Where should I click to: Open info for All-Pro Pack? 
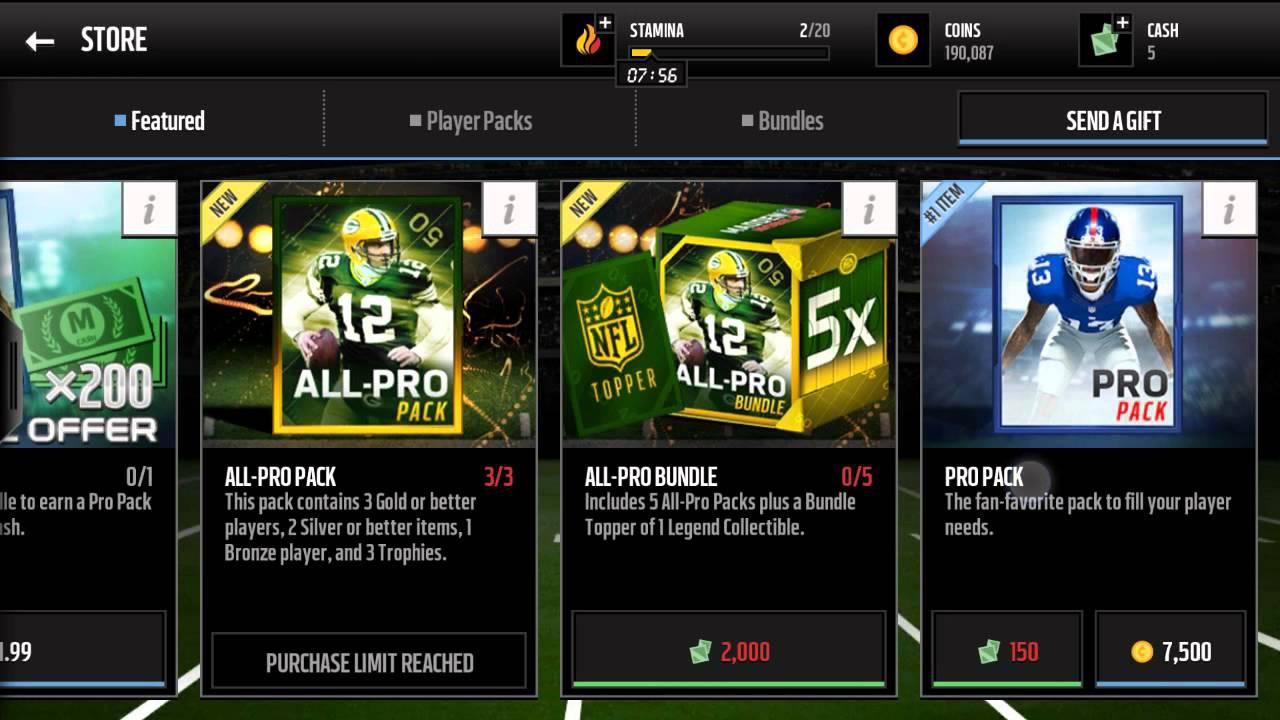[509, 209]
